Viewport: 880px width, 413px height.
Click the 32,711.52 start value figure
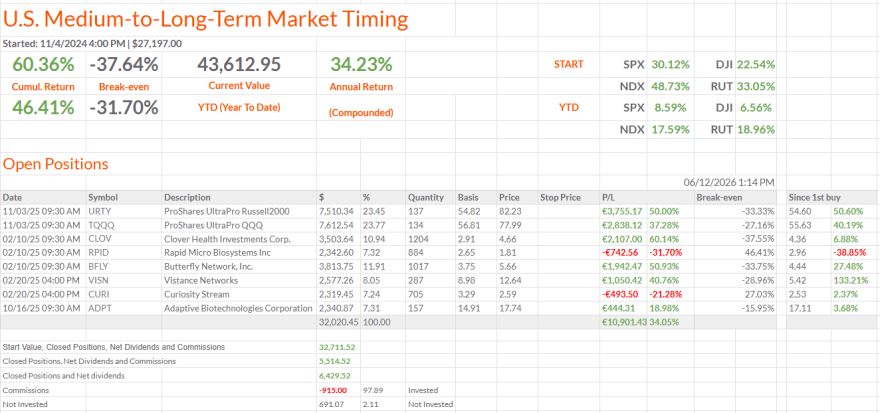click(338, 347)
